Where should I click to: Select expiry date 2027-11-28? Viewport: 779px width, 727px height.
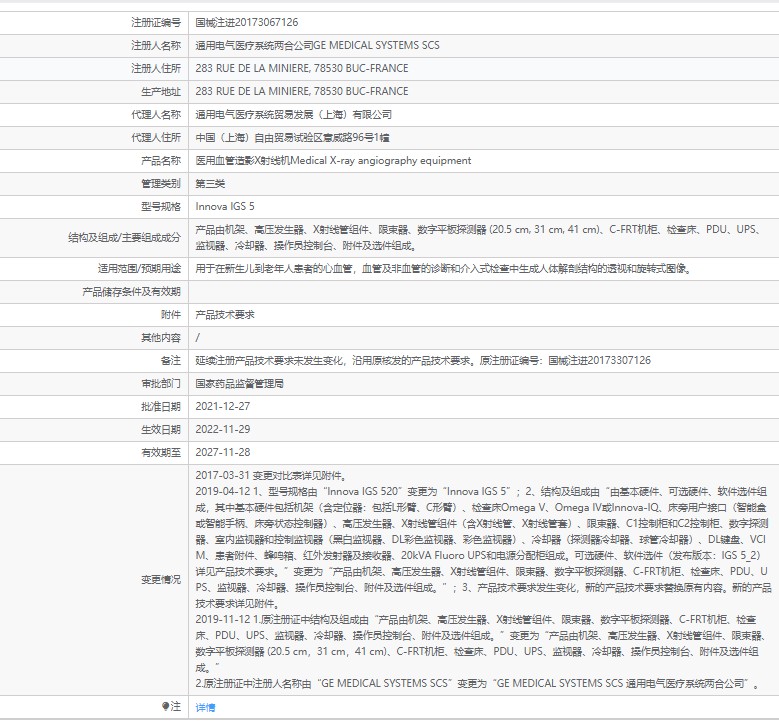pyautogui.click(x=223, y=453)
